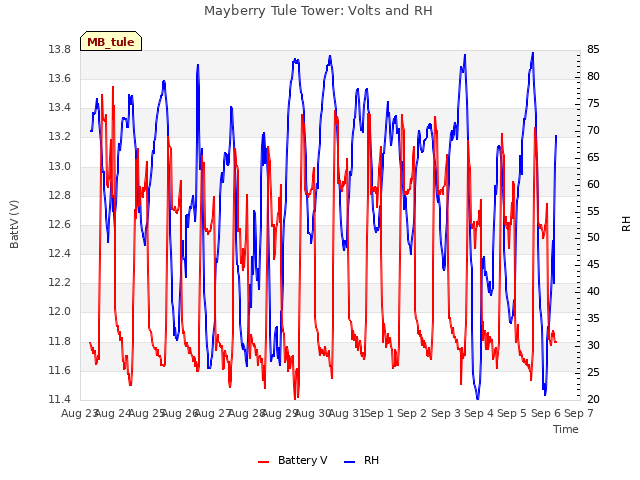This screenshot has width=640, height=480.
Task: Click the 85 tick on RH axis
Action: click(x=593, y=49)
